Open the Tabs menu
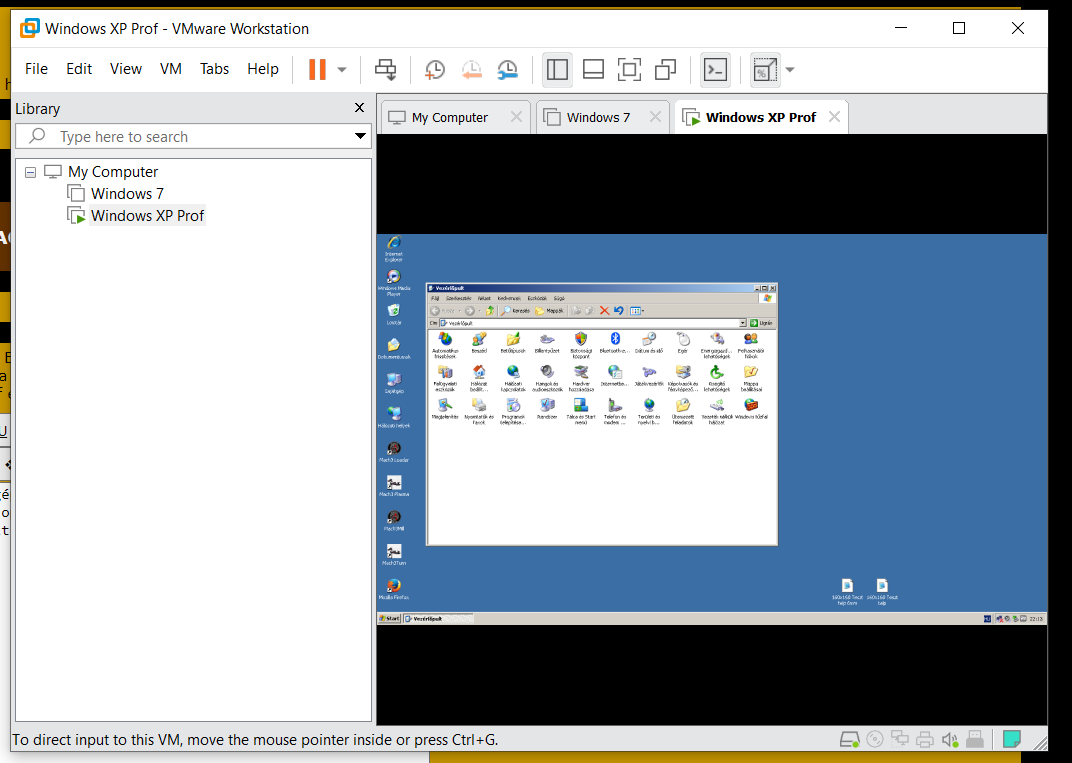 tap(214, 69)
